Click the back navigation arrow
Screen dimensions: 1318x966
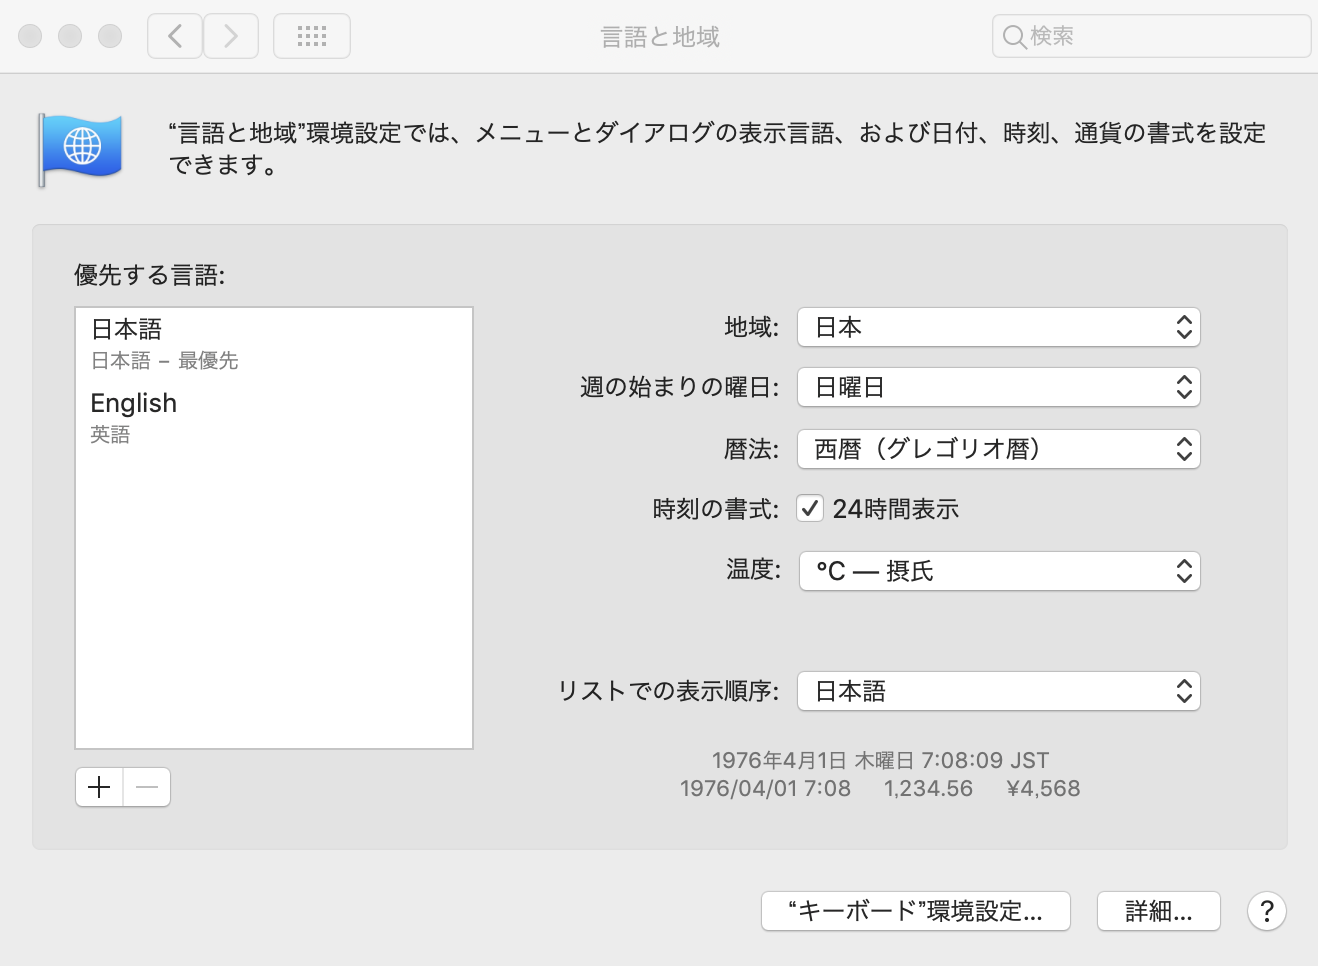[175, 37]
